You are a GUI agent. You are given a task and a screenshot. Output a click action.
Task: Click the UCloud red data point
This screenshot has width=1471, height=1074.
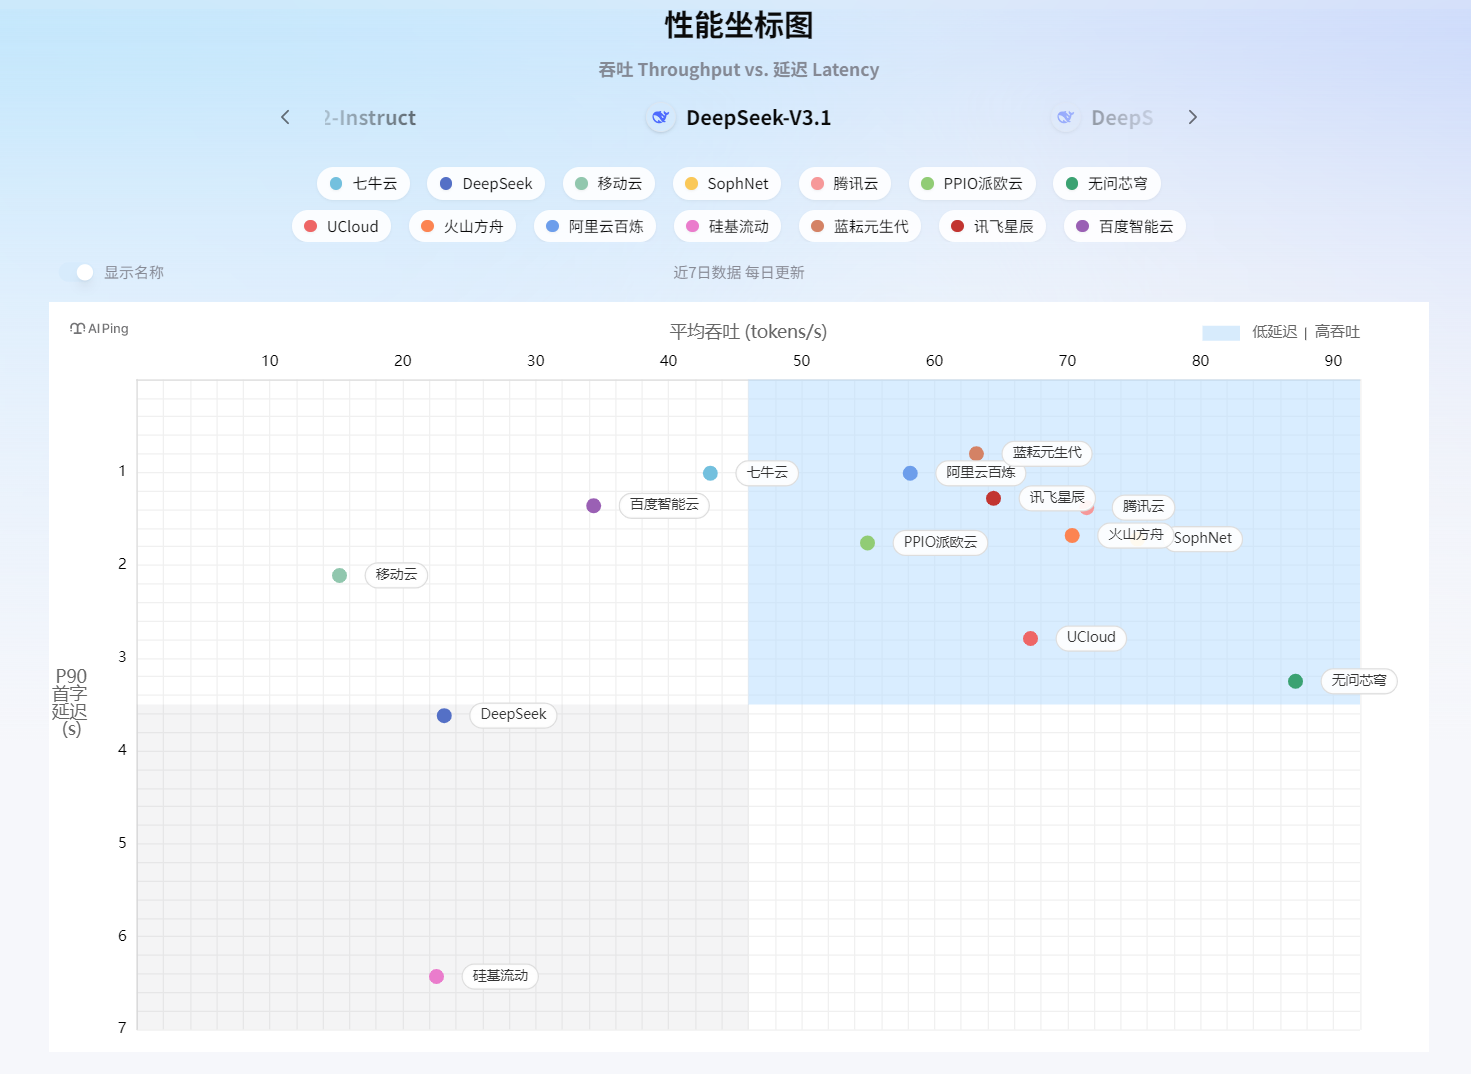(x=1031, y=638)
